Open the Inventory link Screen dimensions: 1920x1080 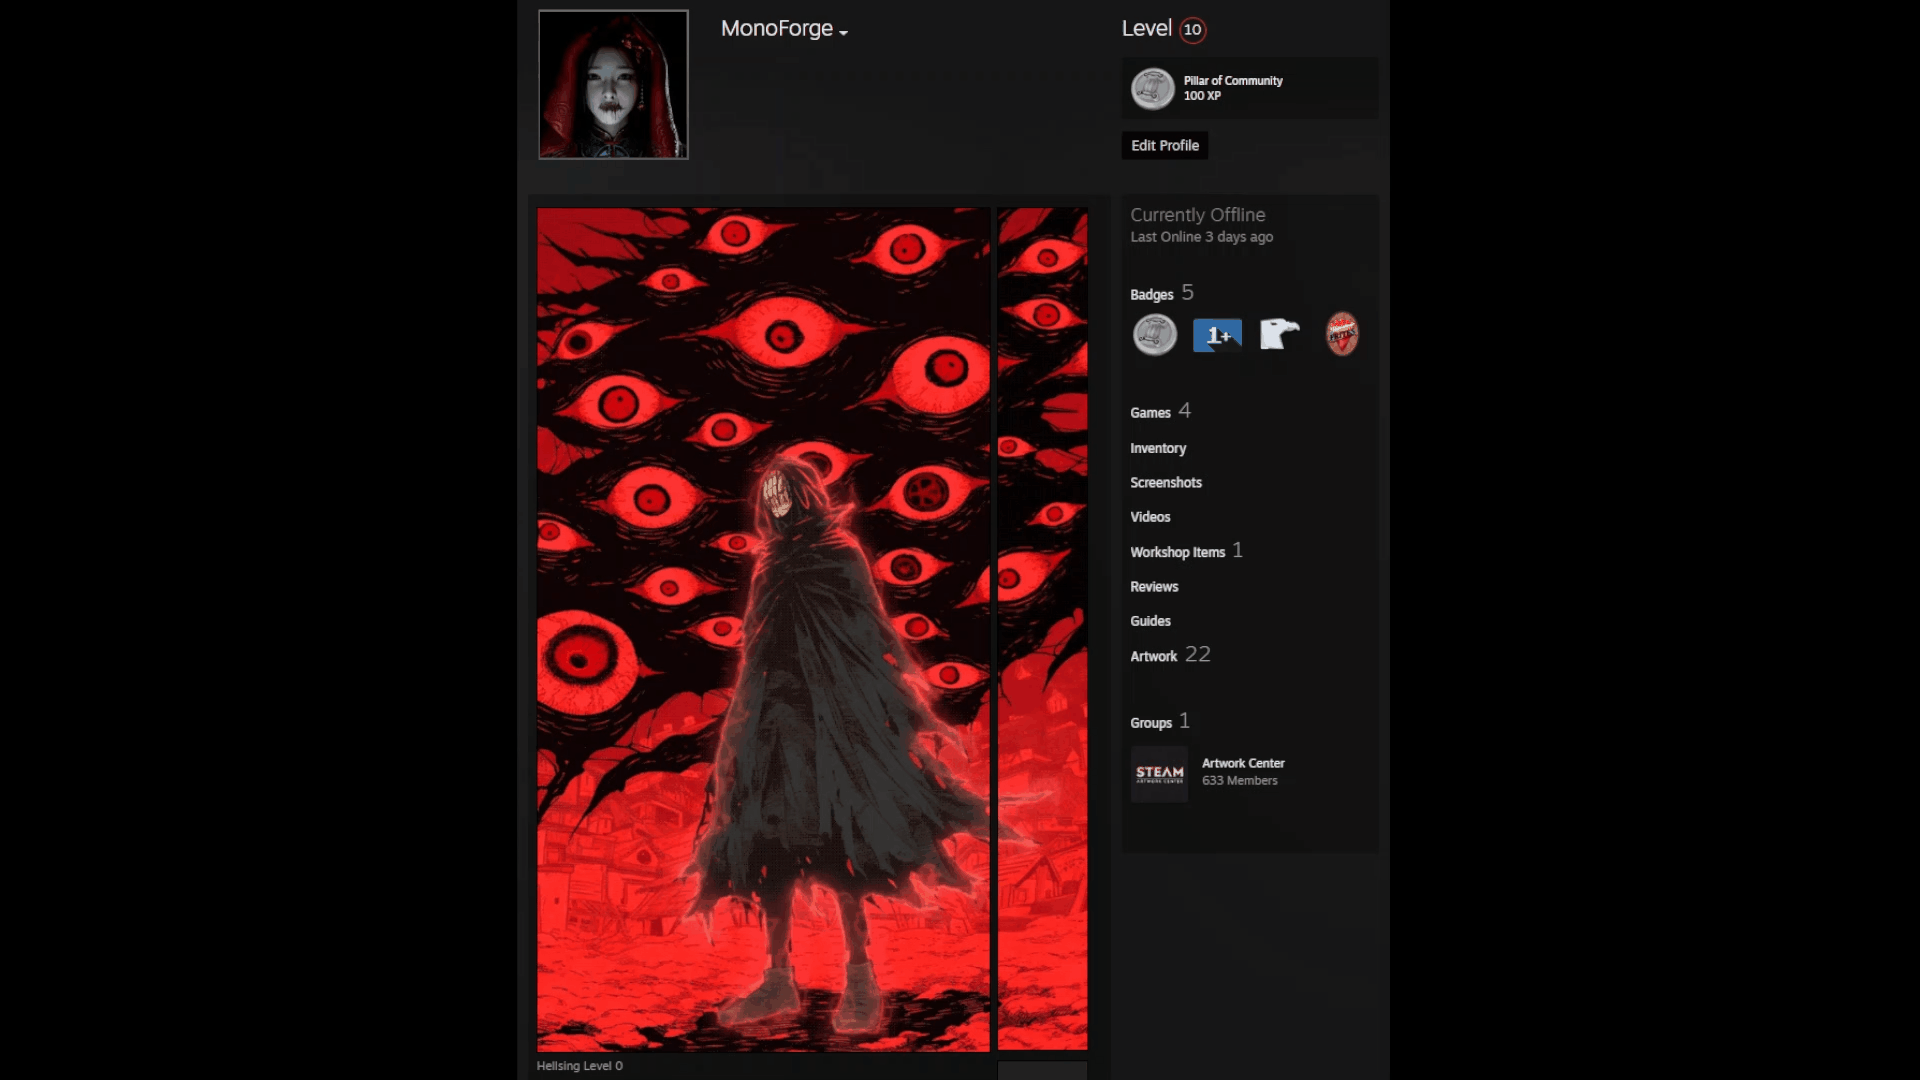[1158, 449]
